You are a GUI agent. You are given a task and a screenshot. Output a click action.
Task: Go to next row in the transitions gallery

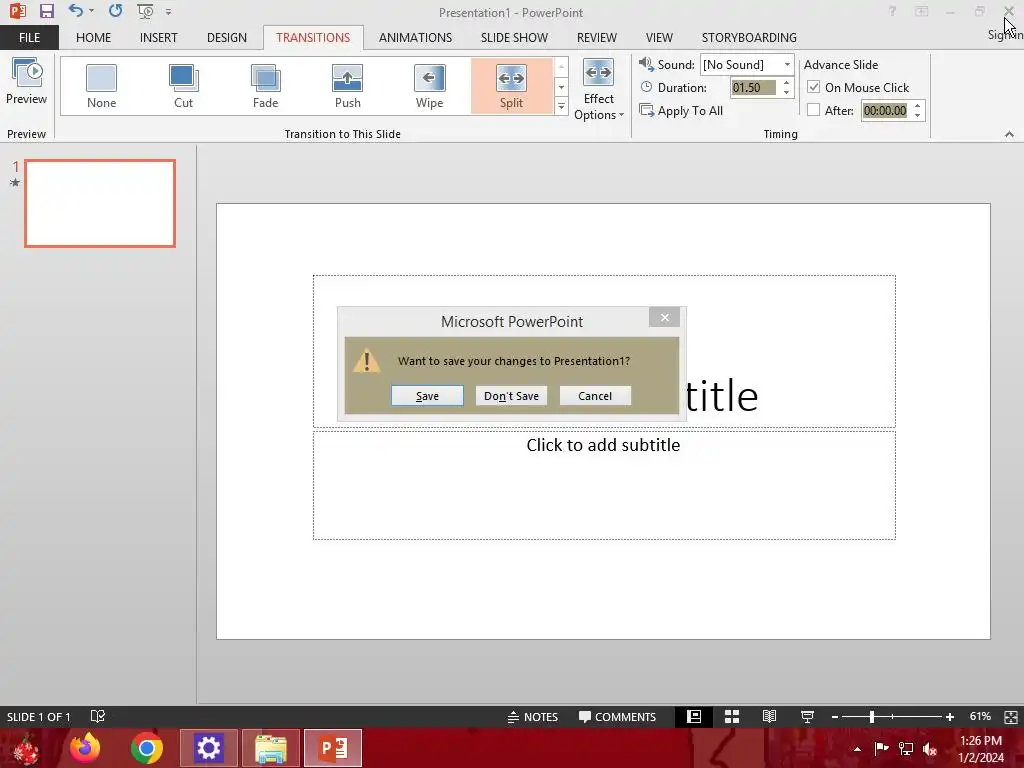[562, 87]
